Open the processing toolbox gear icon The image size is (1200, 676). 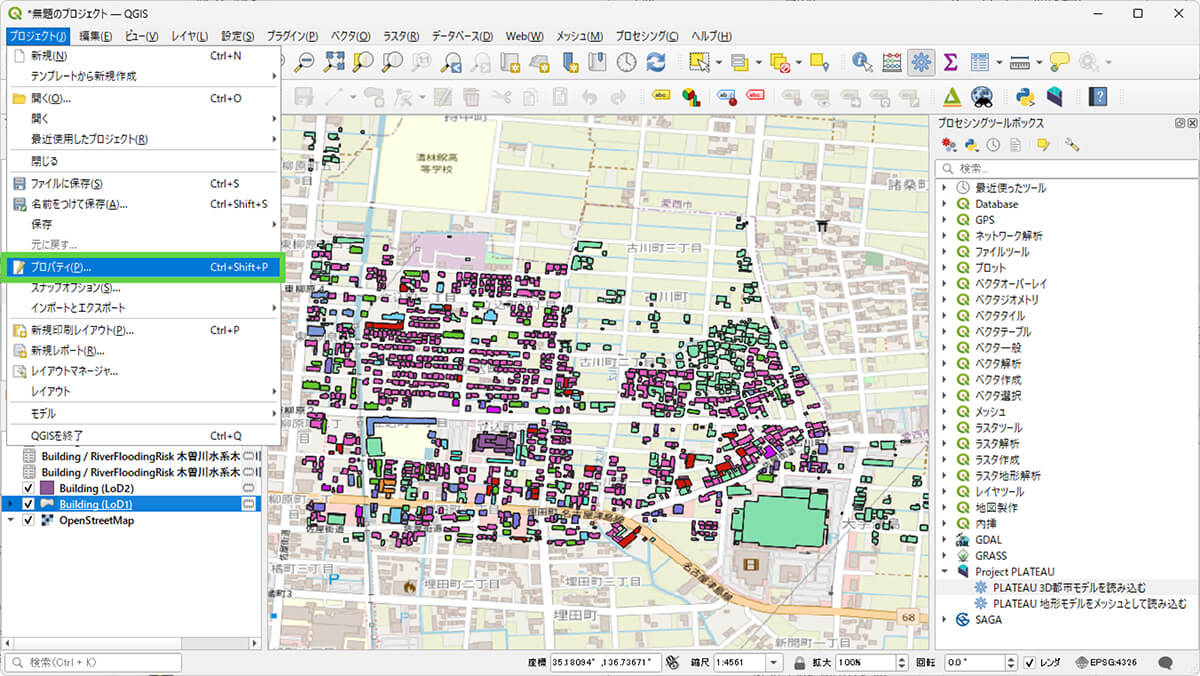(921, 62)
